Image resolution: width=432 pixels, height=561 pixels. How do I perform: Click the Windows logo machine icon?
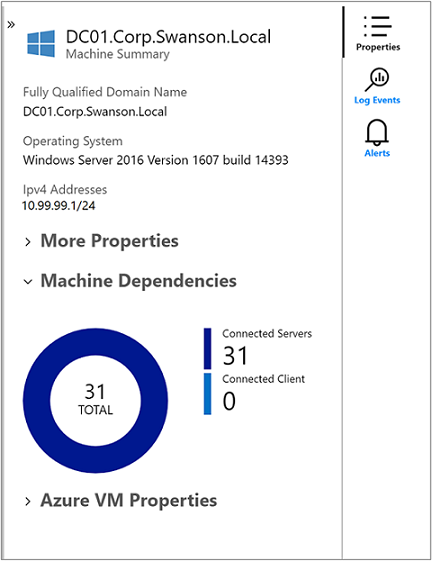point(41,43)
